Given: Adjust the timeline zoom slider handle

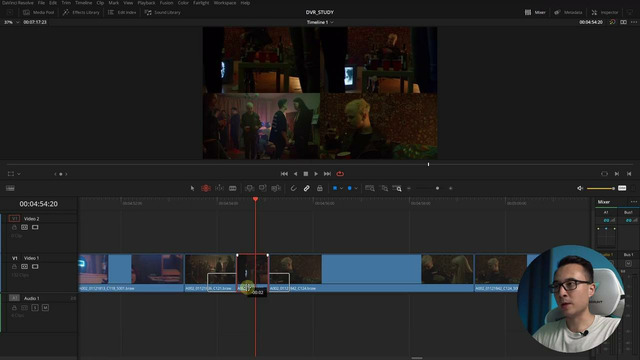Looking at the screenshot, I should (438, 188).
